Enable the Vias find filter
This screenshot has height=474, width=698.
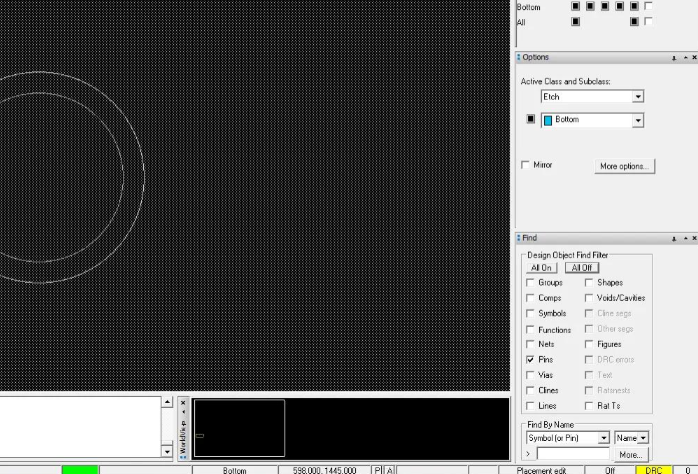point(530,375)
